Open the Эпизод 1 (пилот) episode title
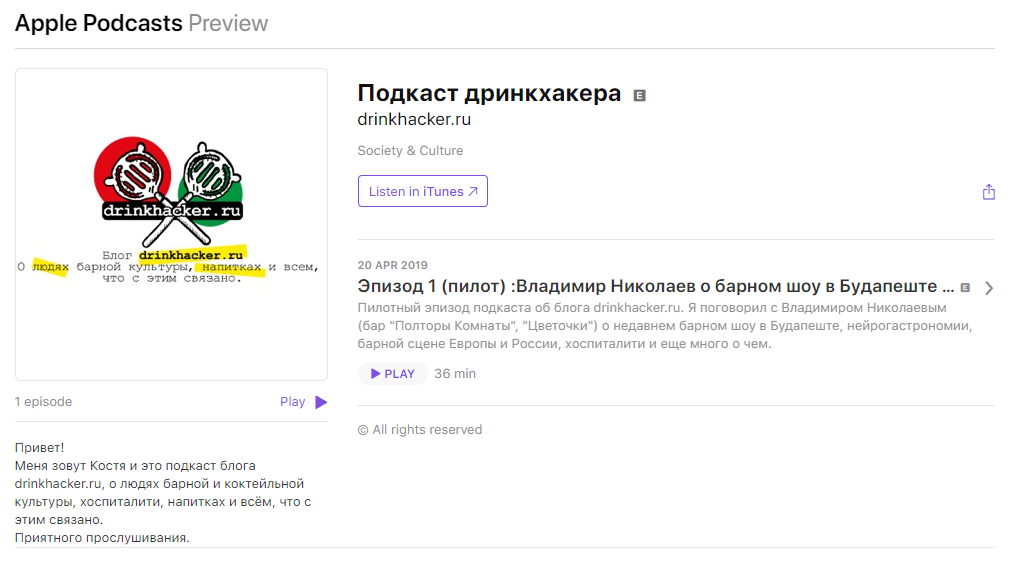This screenshot has width=1033, height=567. tap(656, 286)
